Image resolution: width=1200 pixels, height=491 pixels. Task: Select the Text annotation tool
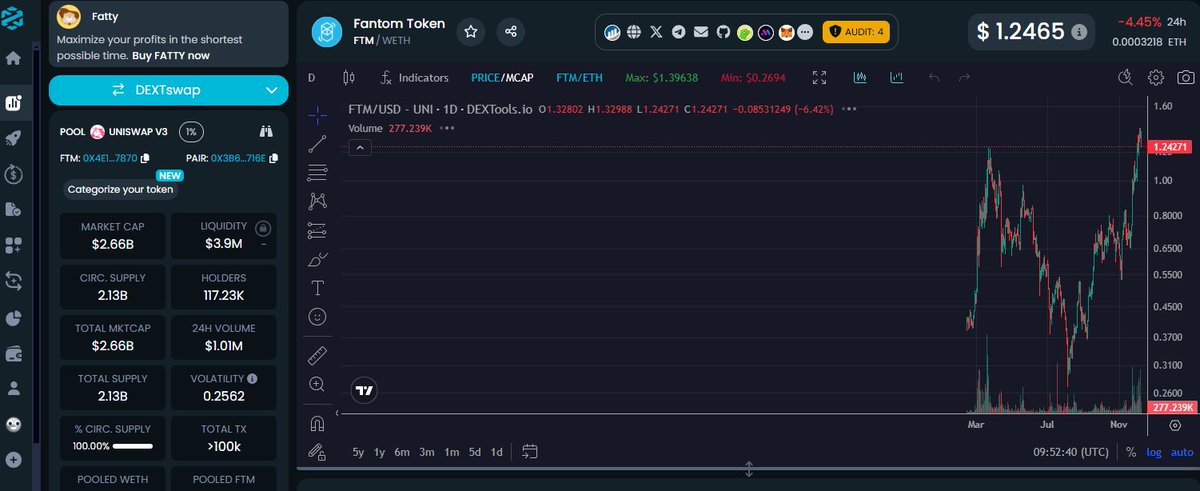tap(317, 288)
